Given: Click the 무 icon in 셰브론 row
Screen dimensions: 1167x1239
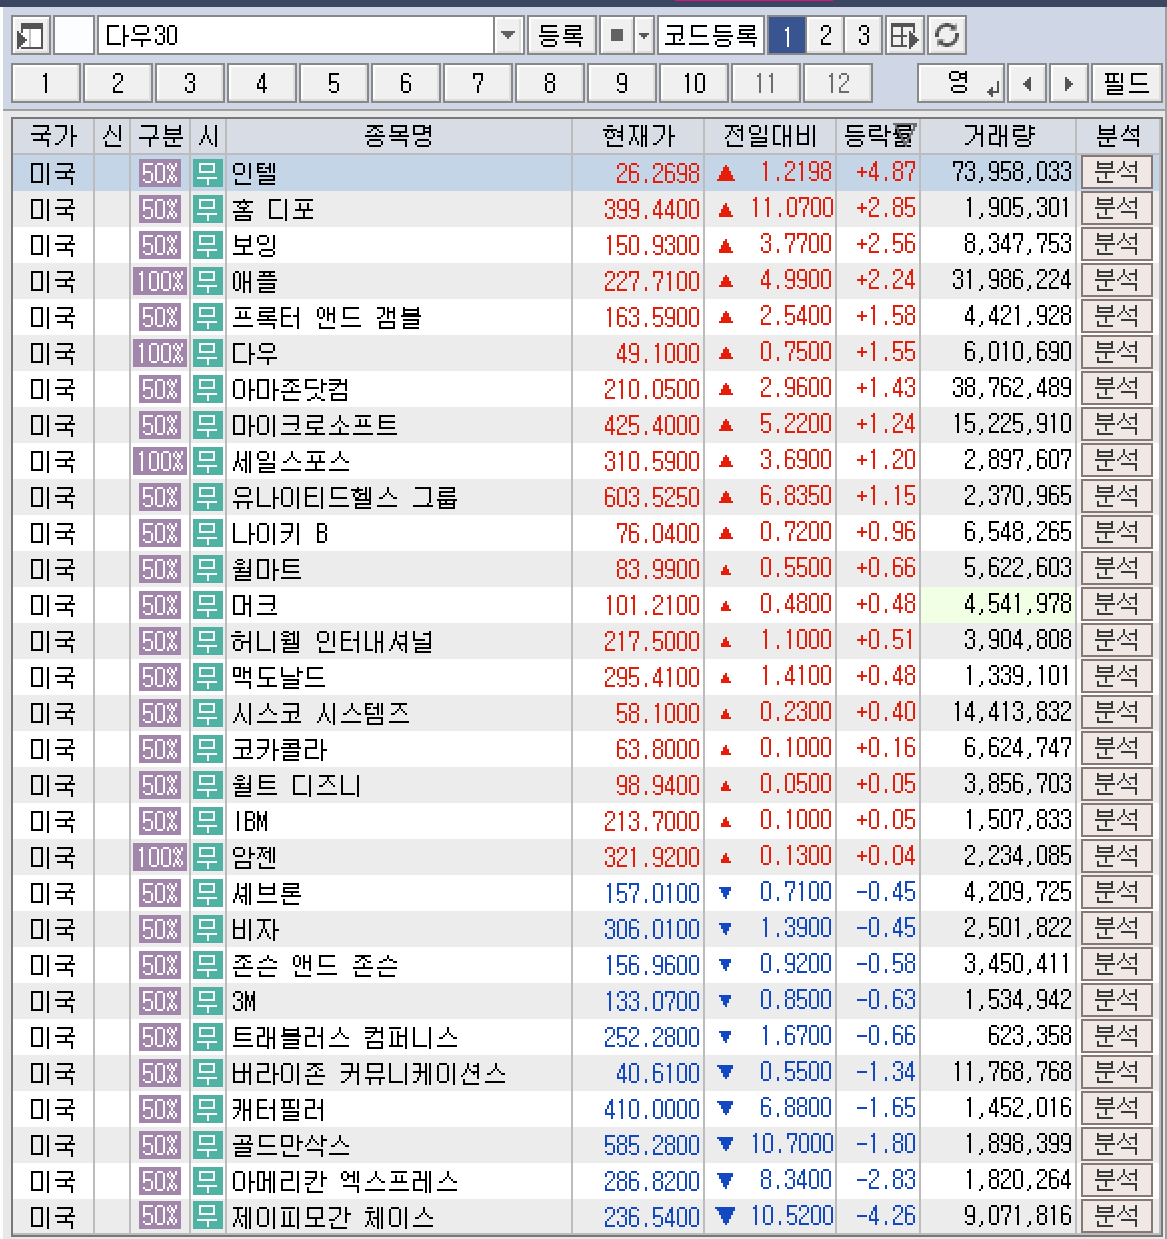Looking at the screenshot, I should [207, 893].
